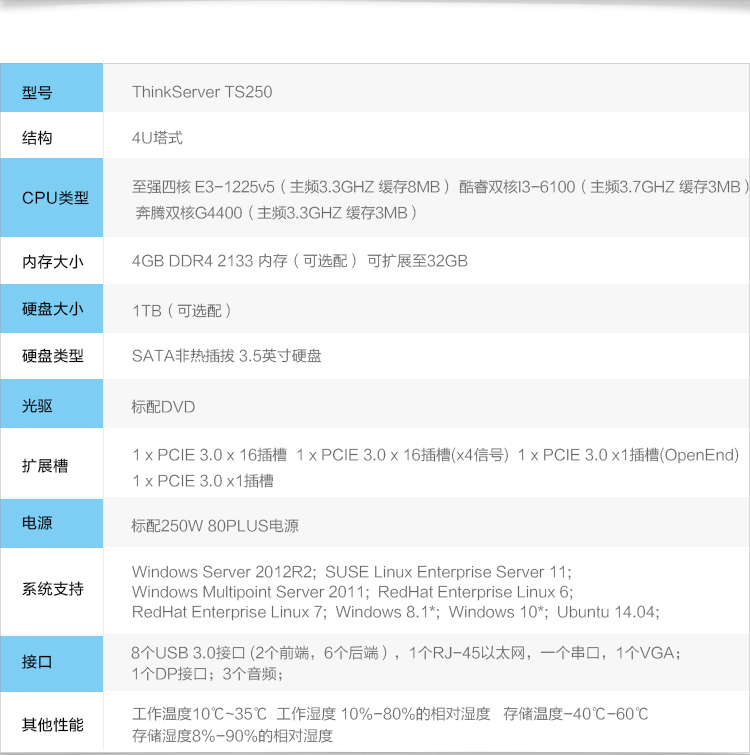Select the 标配250W 80PLUS电源 text
Viewport: 750px width, 755px height.
[215, 525]
